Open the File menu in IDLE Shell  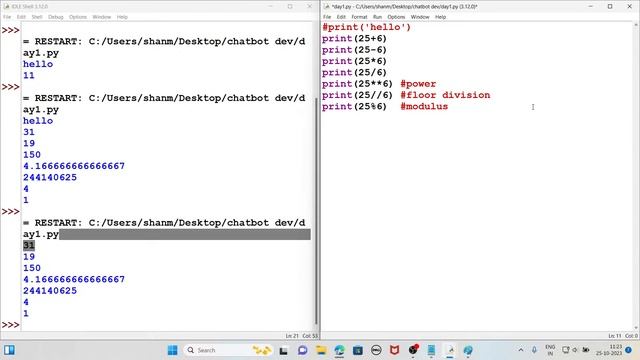click(7, 17)
